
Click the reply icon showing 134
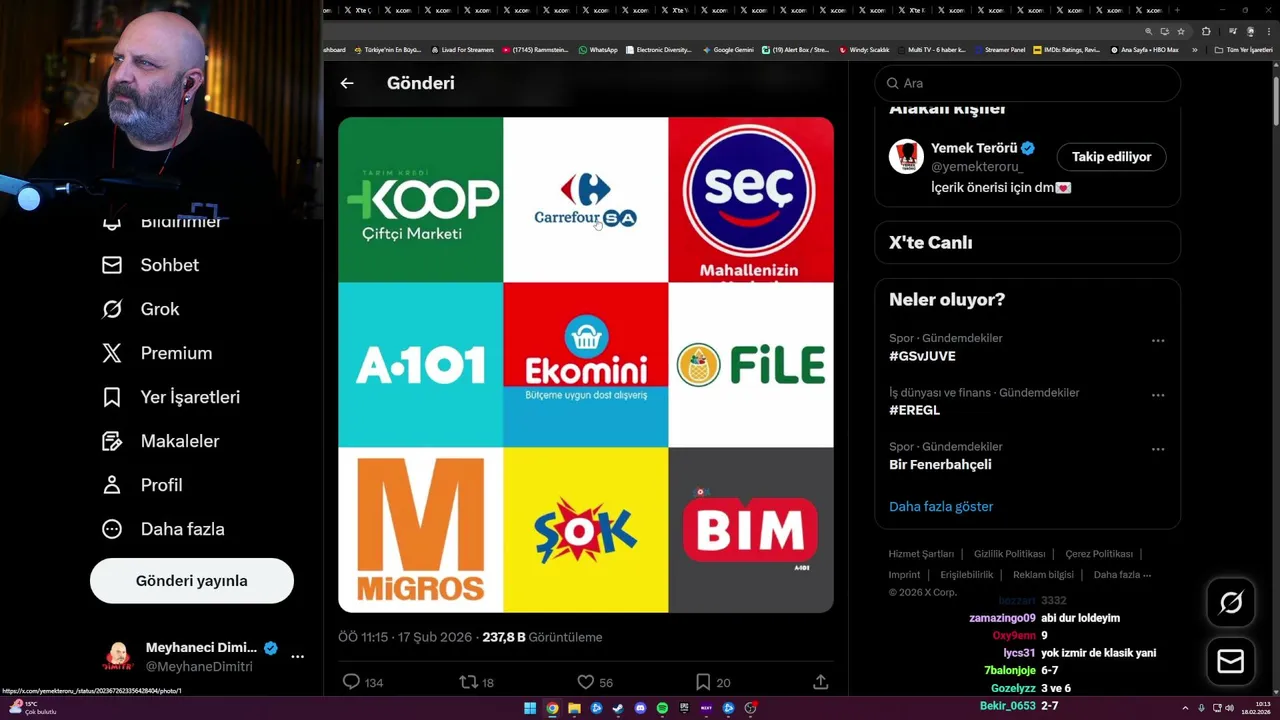351,682
